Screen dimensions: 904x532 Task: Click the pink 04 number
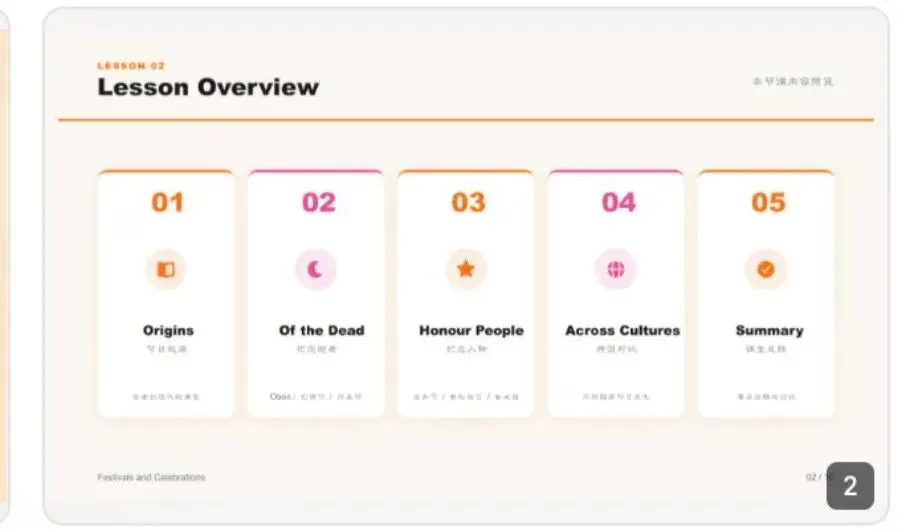click(619, 202)
